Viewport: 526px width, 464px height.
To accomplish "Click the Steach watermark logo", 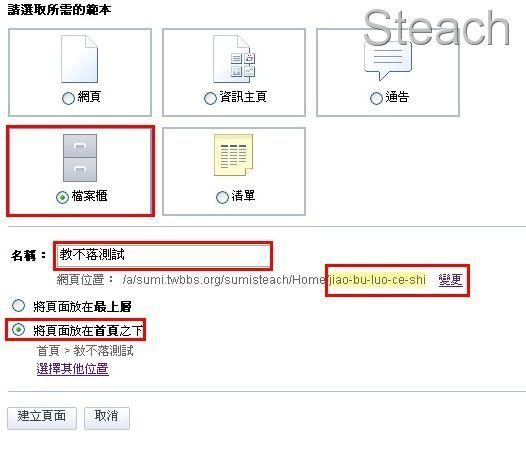I will coord(436,28).
